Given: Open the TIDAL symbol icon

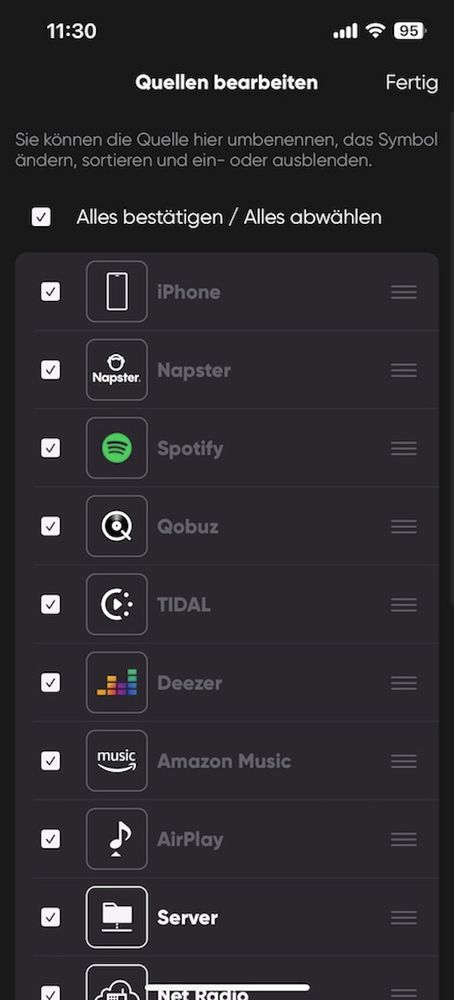Looking at the screenshot, I should 117,604.
